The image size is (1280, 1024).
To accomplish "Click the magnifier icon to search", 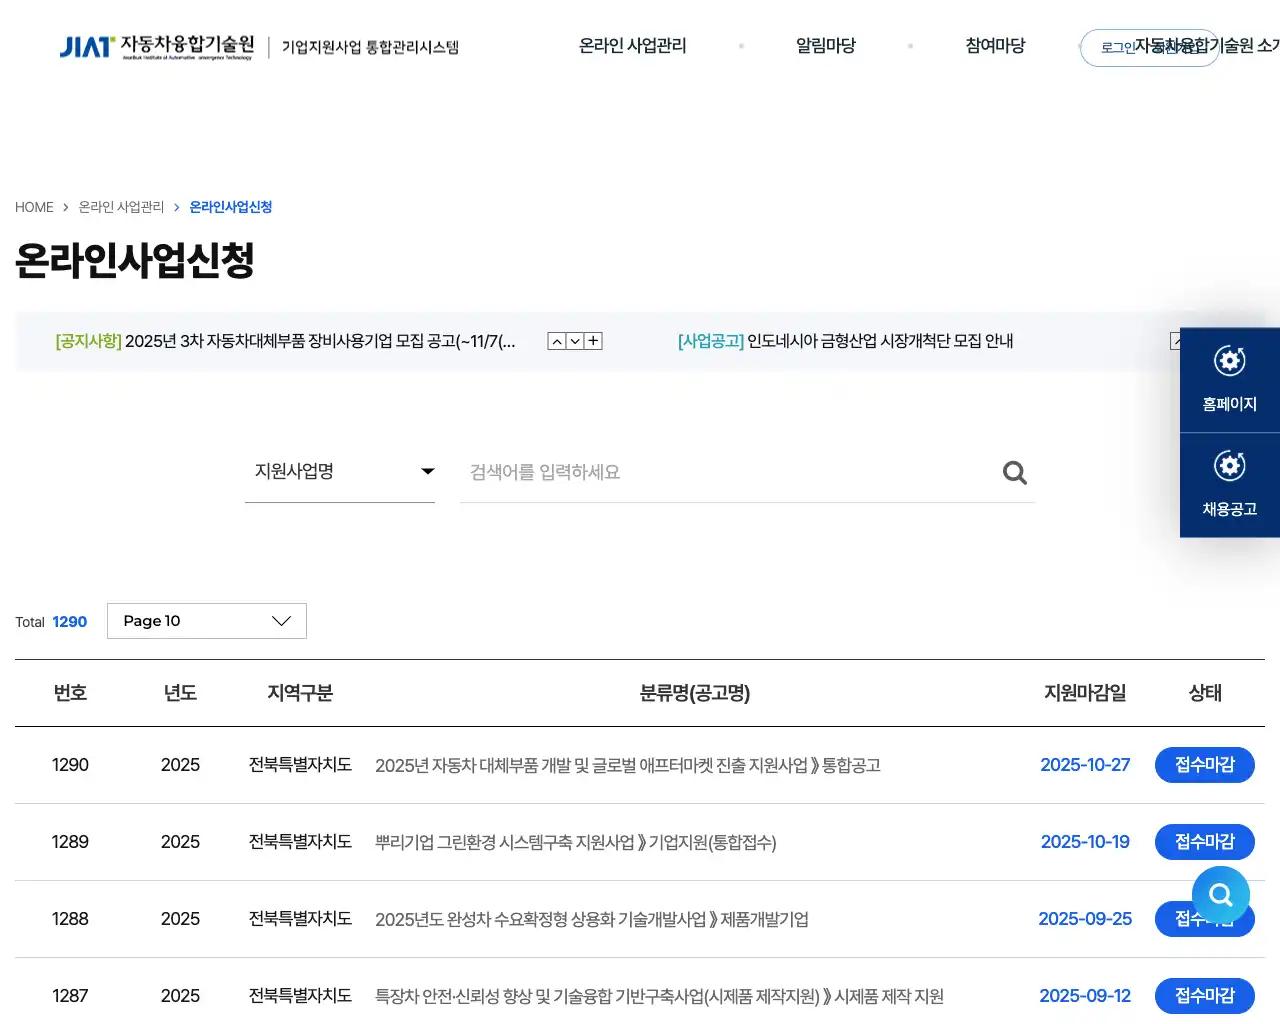I will (x=1014, y=472).
